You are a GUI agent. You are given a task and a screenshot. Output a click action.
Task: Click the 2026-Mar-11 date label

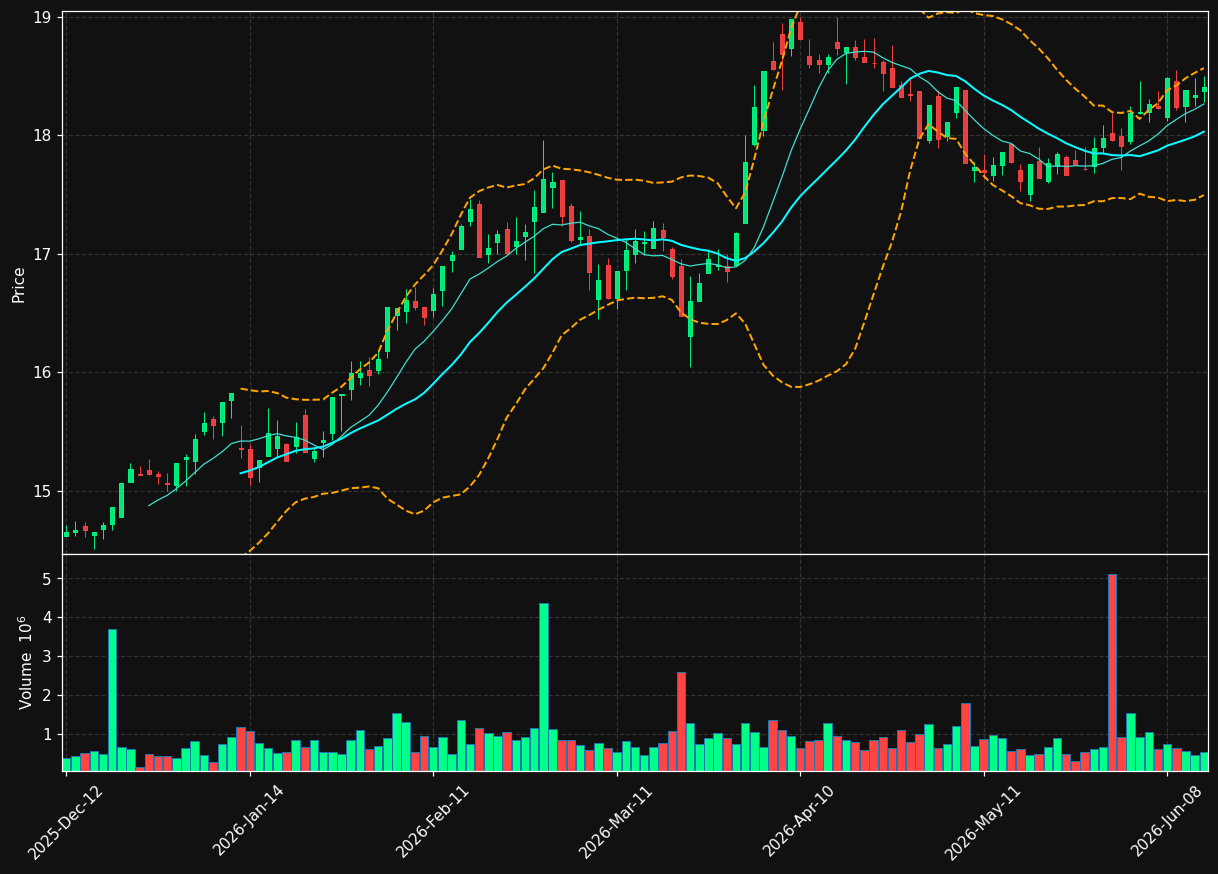point(615,821)
